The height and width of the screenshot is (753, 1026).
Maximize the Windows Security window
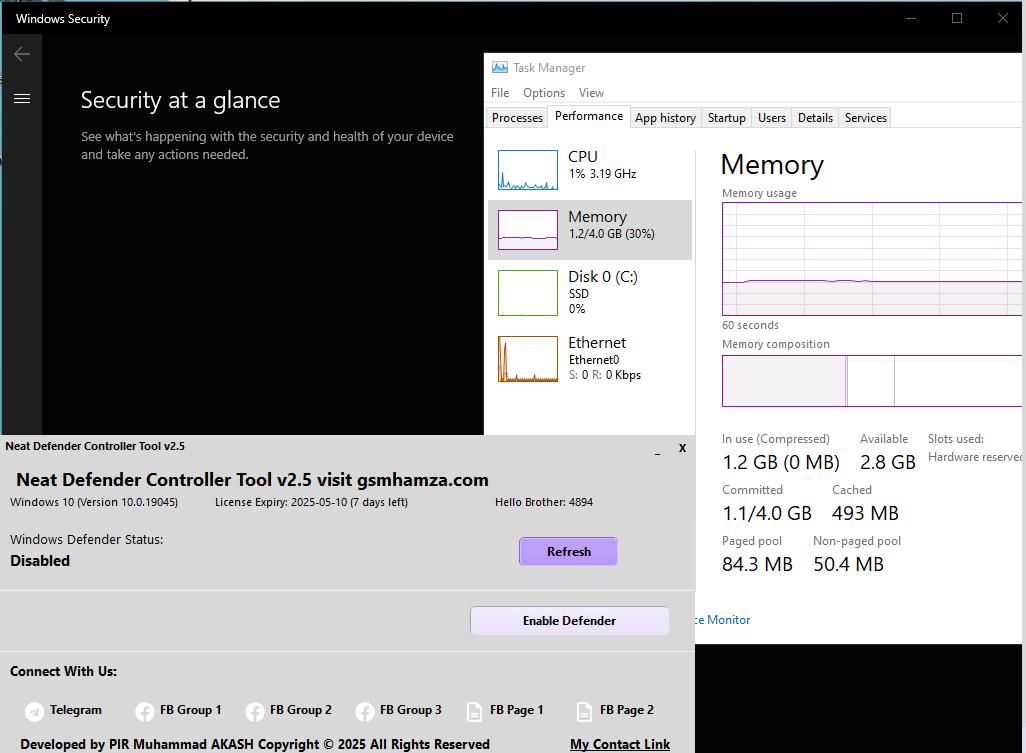(x=957, y=18)
